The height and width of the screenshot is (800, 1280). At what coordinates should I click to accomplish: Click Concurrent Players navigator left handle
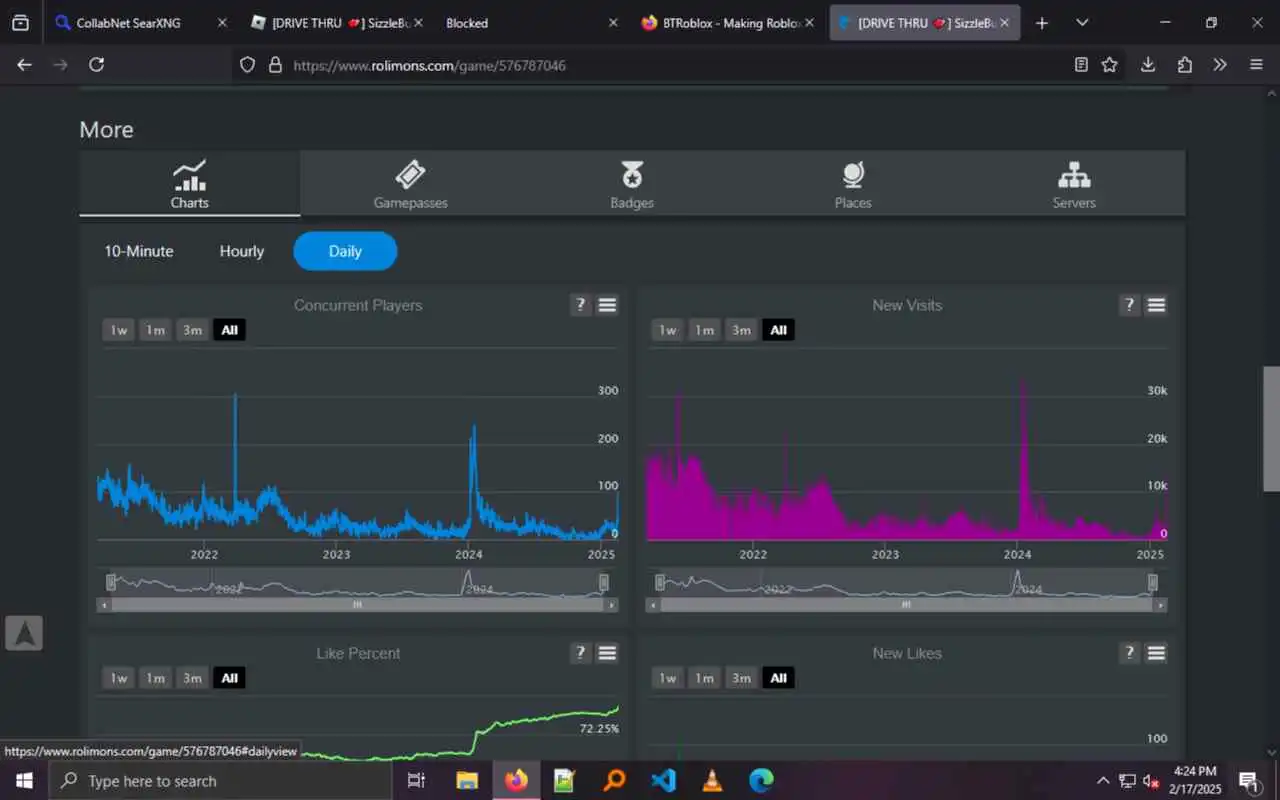pyautogui.click(x=111, y=582)
